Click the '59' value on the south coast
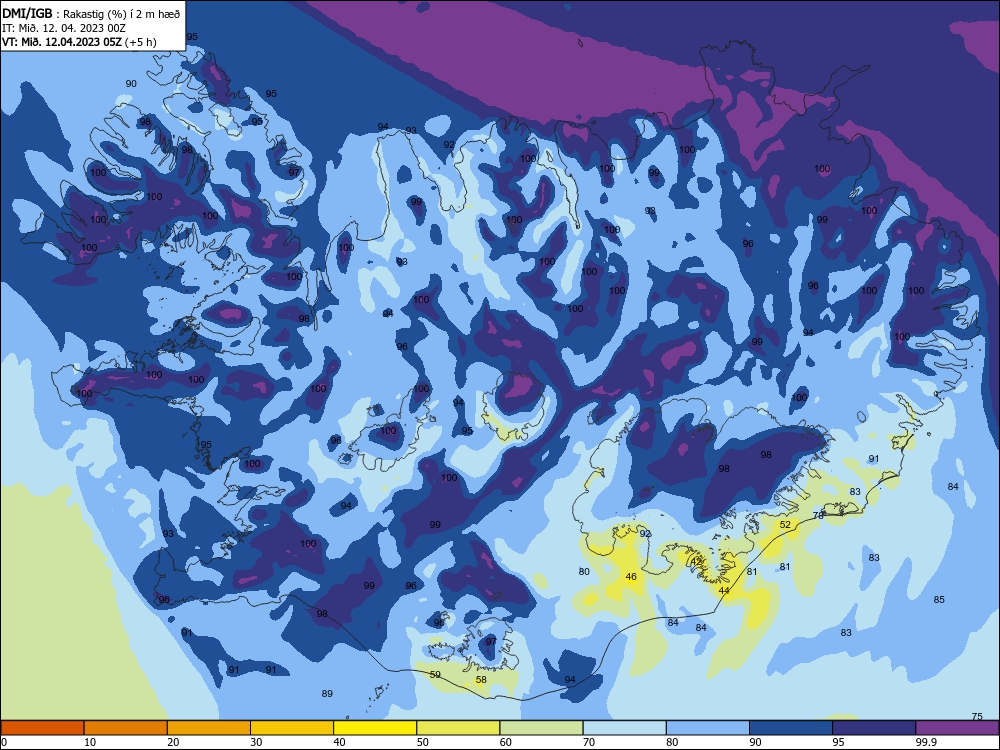This screenshot has height=750, width=1000. pos(435,675)
